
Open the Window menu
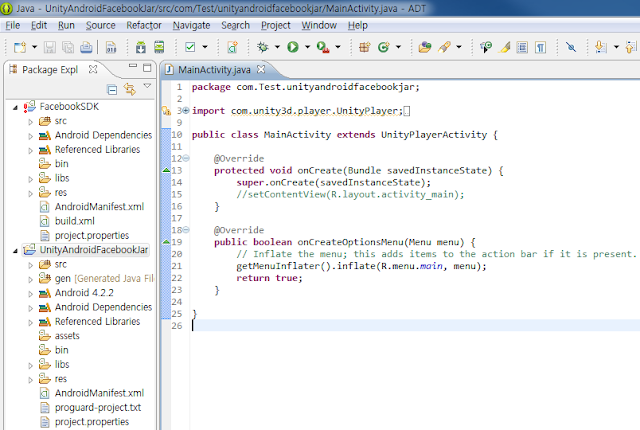[319, 25]
